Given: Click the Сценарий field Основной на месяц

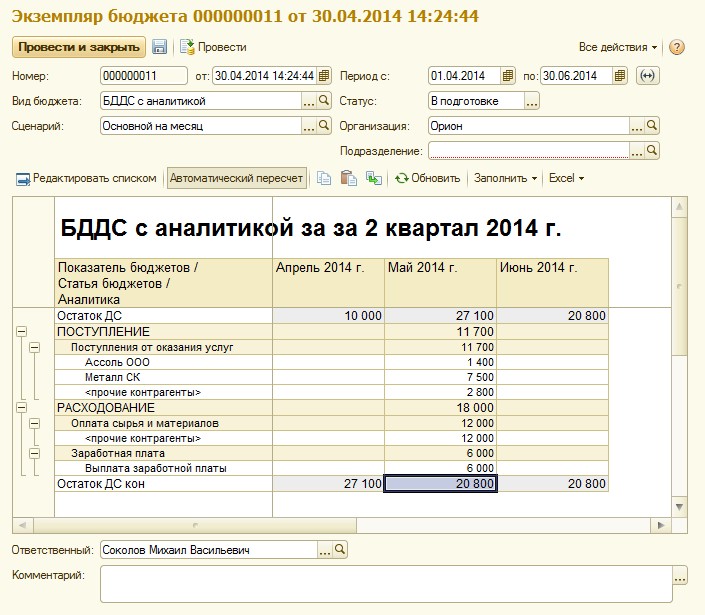Looking at the screenshot, I should pos(201,126).
